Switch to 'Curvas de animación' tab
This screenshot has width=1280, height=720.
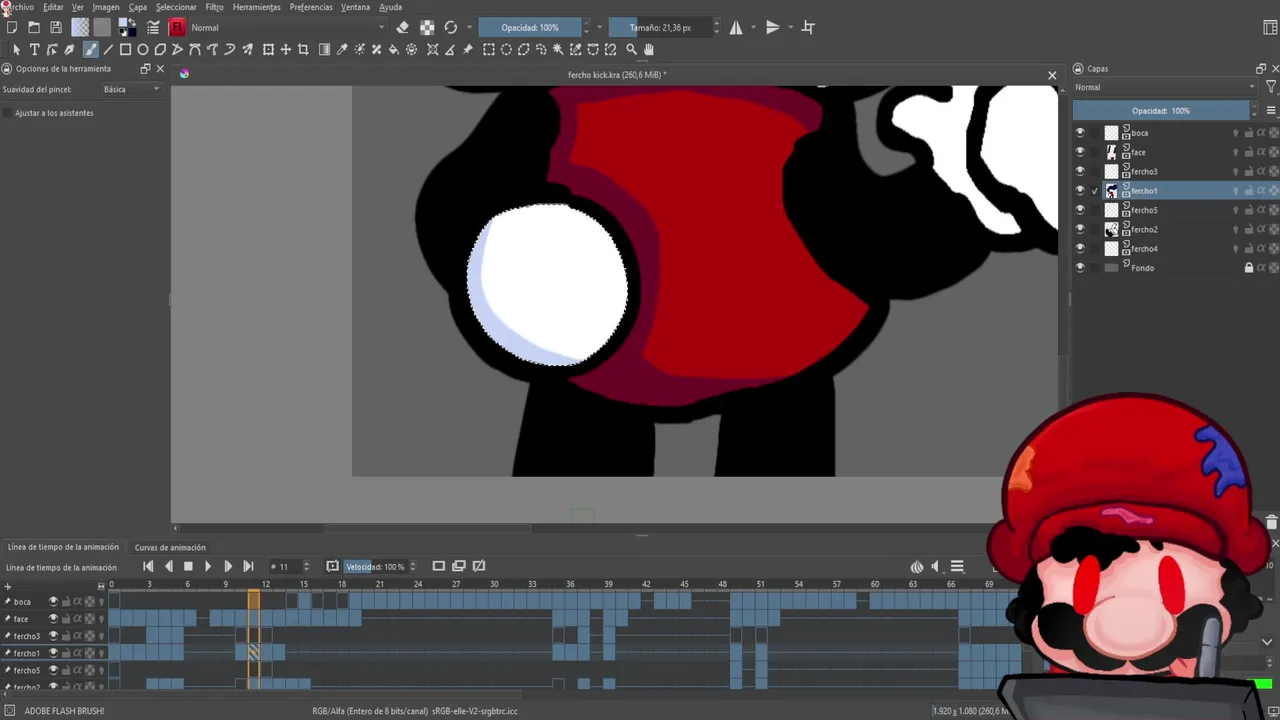pos(170,547)
